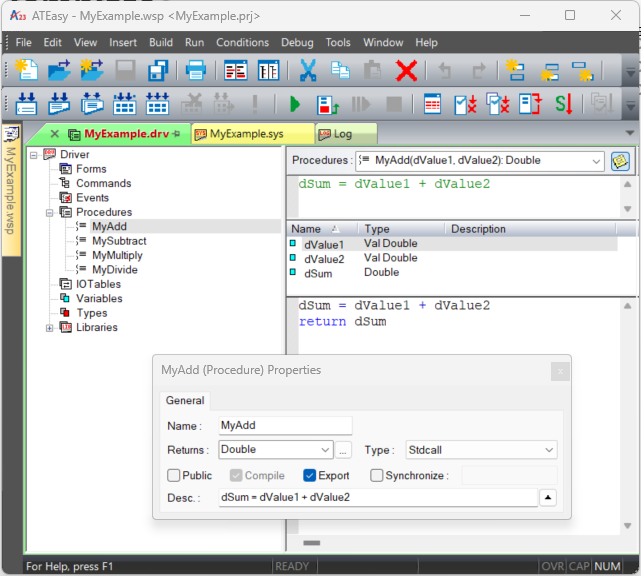Click the ellipsis button next to Returns
Viewport: 641px width, 576px height.
[343, 450]
